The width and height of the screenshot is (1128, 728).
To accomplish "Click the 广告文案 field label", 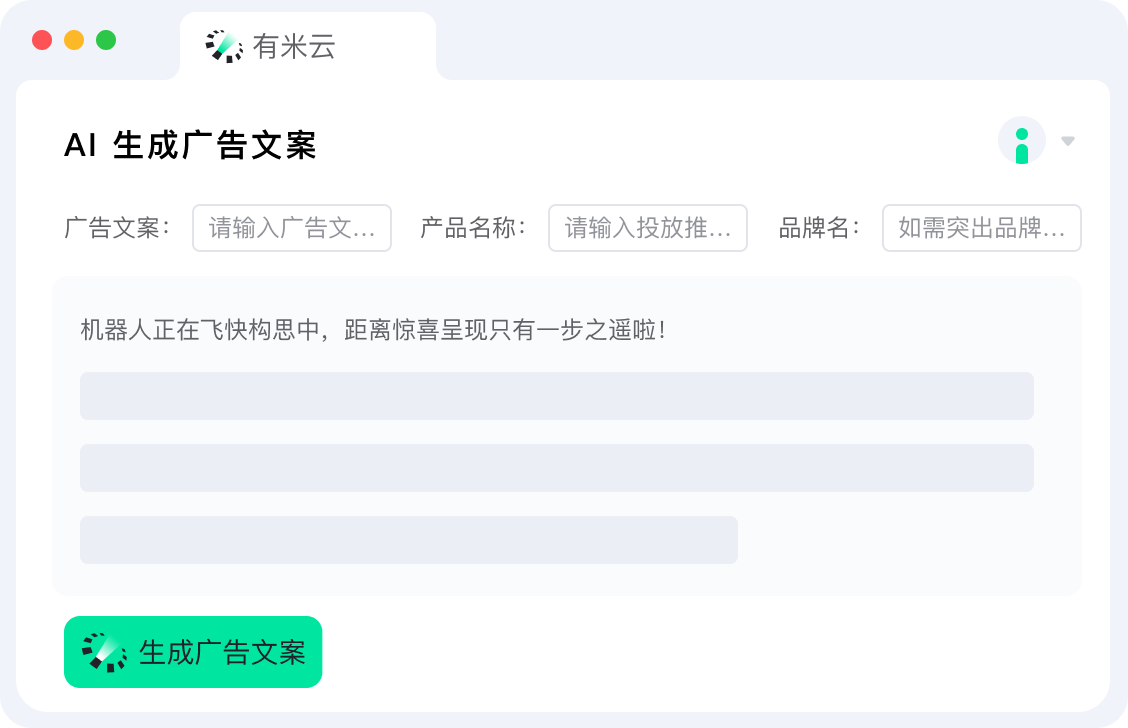I will (117, 228).
